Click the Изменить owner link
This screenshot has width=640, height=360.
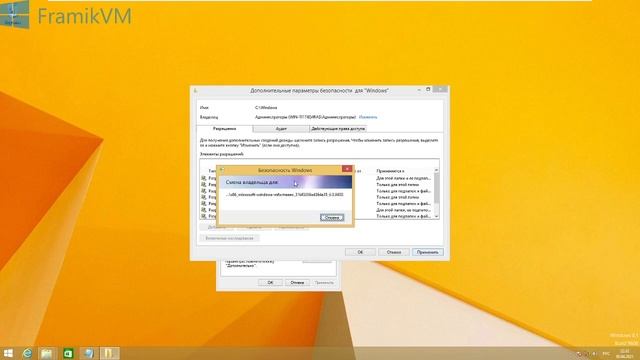coord(368,117)
